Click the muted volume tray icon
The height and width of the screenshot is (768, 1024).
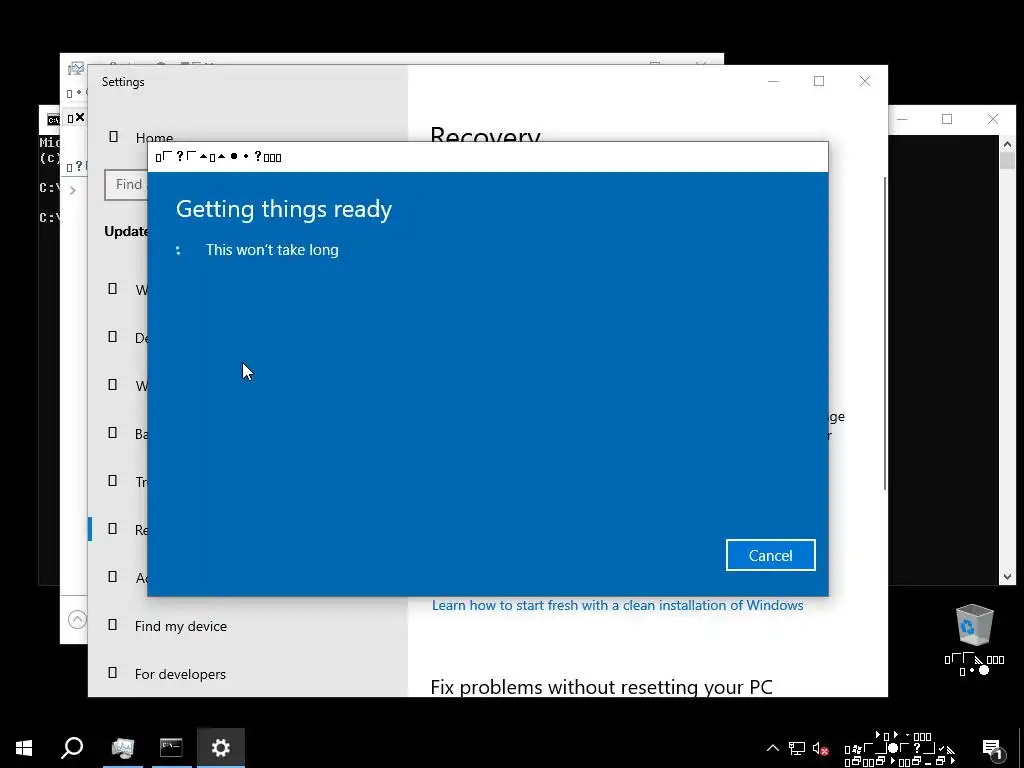(x=821, y=748)
